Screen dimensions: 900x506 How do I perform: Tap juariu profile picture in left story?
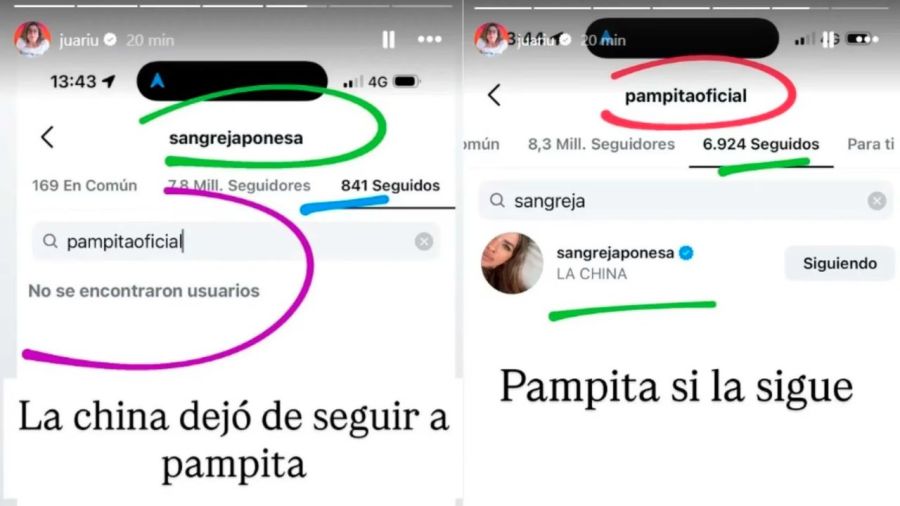coord(32,39)
